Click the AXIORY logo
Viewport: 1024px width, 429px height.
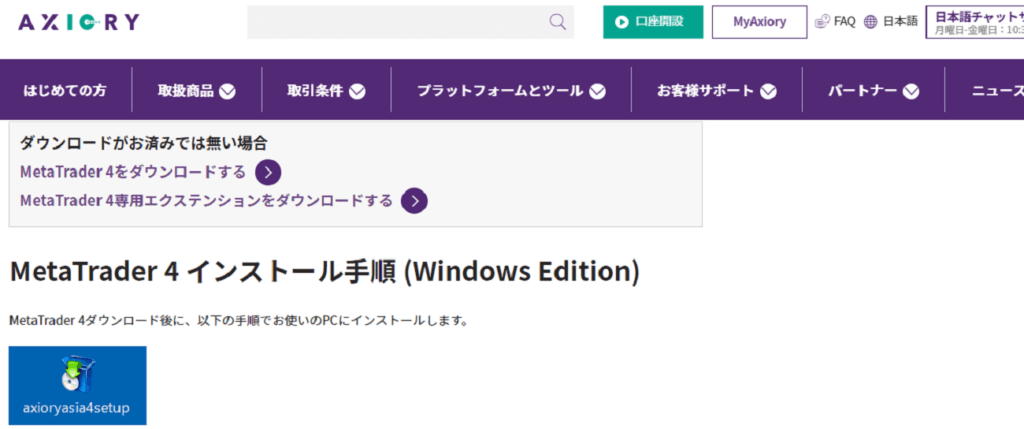[x=78, y=22]
